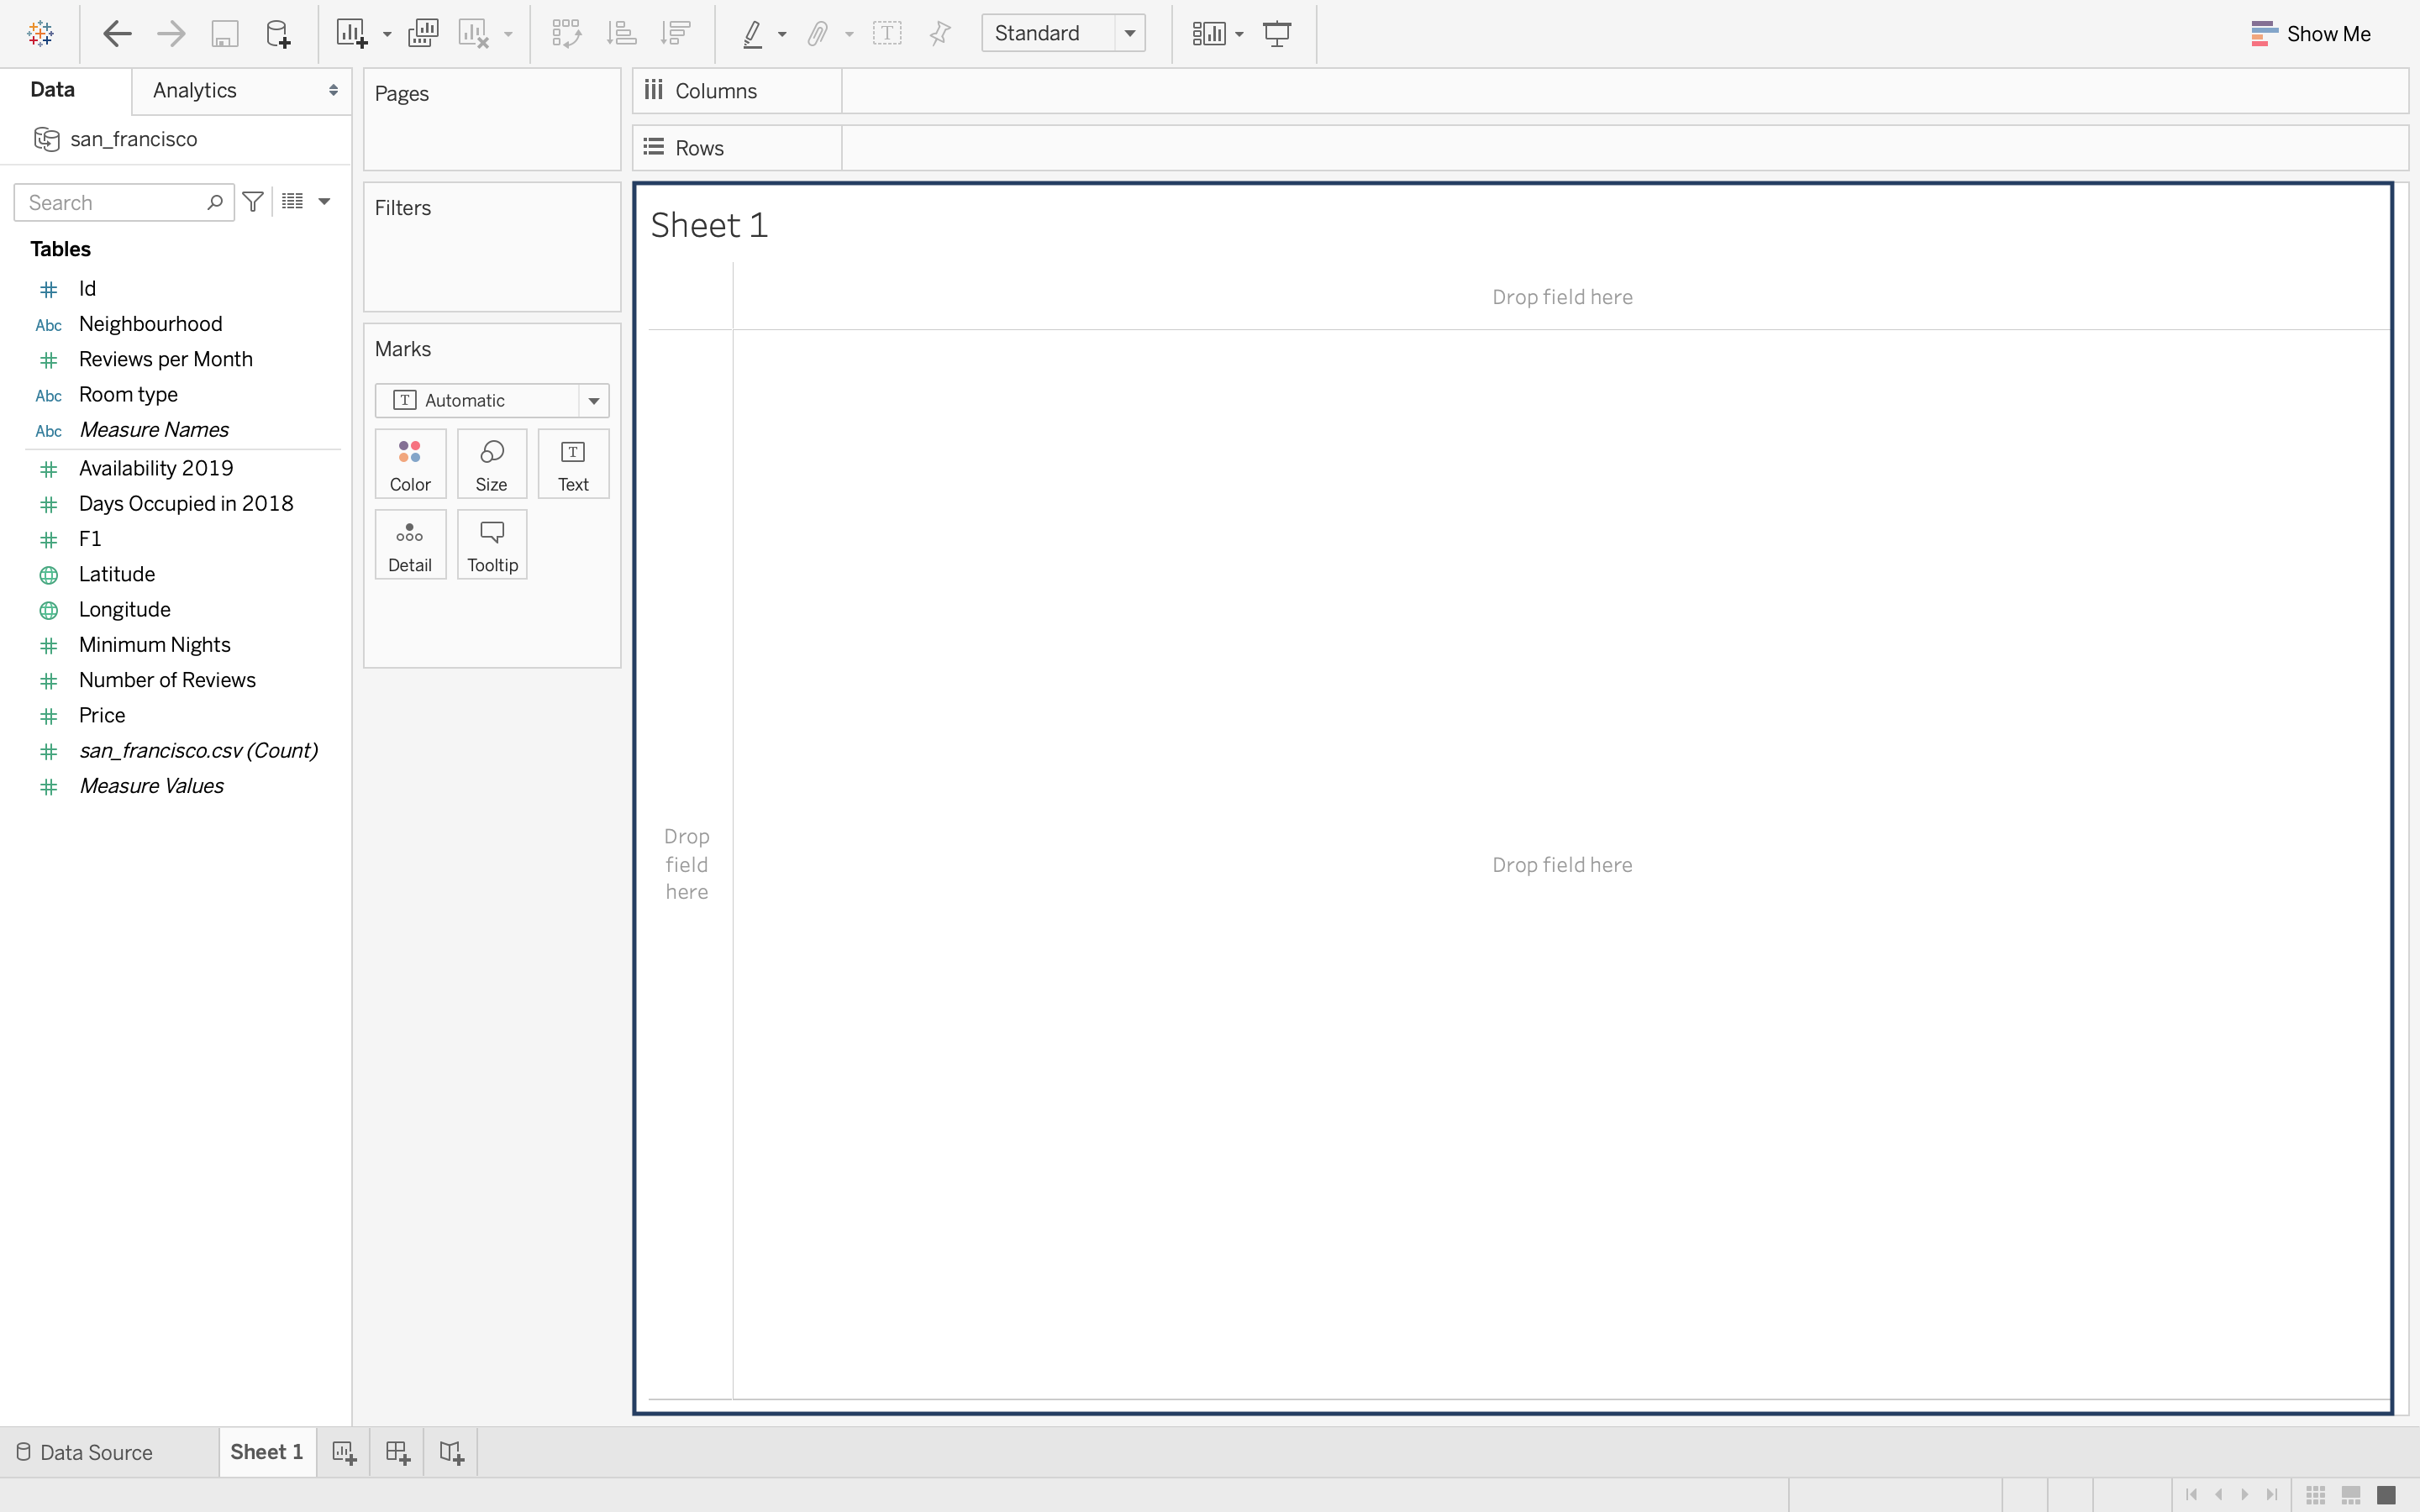Click the field Search box

coord(124,202)
